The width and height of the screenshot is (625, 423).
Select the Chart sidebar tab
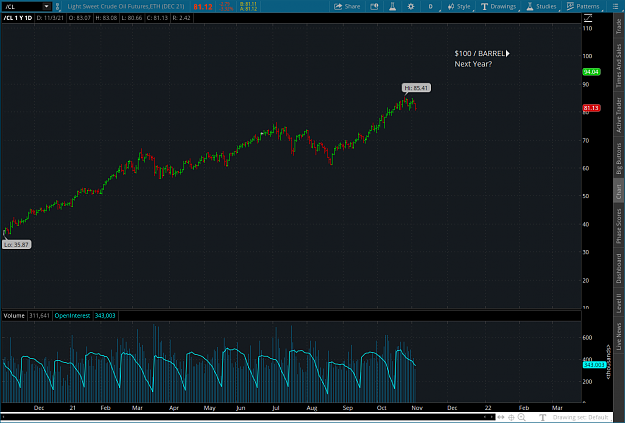click(619, 192)
